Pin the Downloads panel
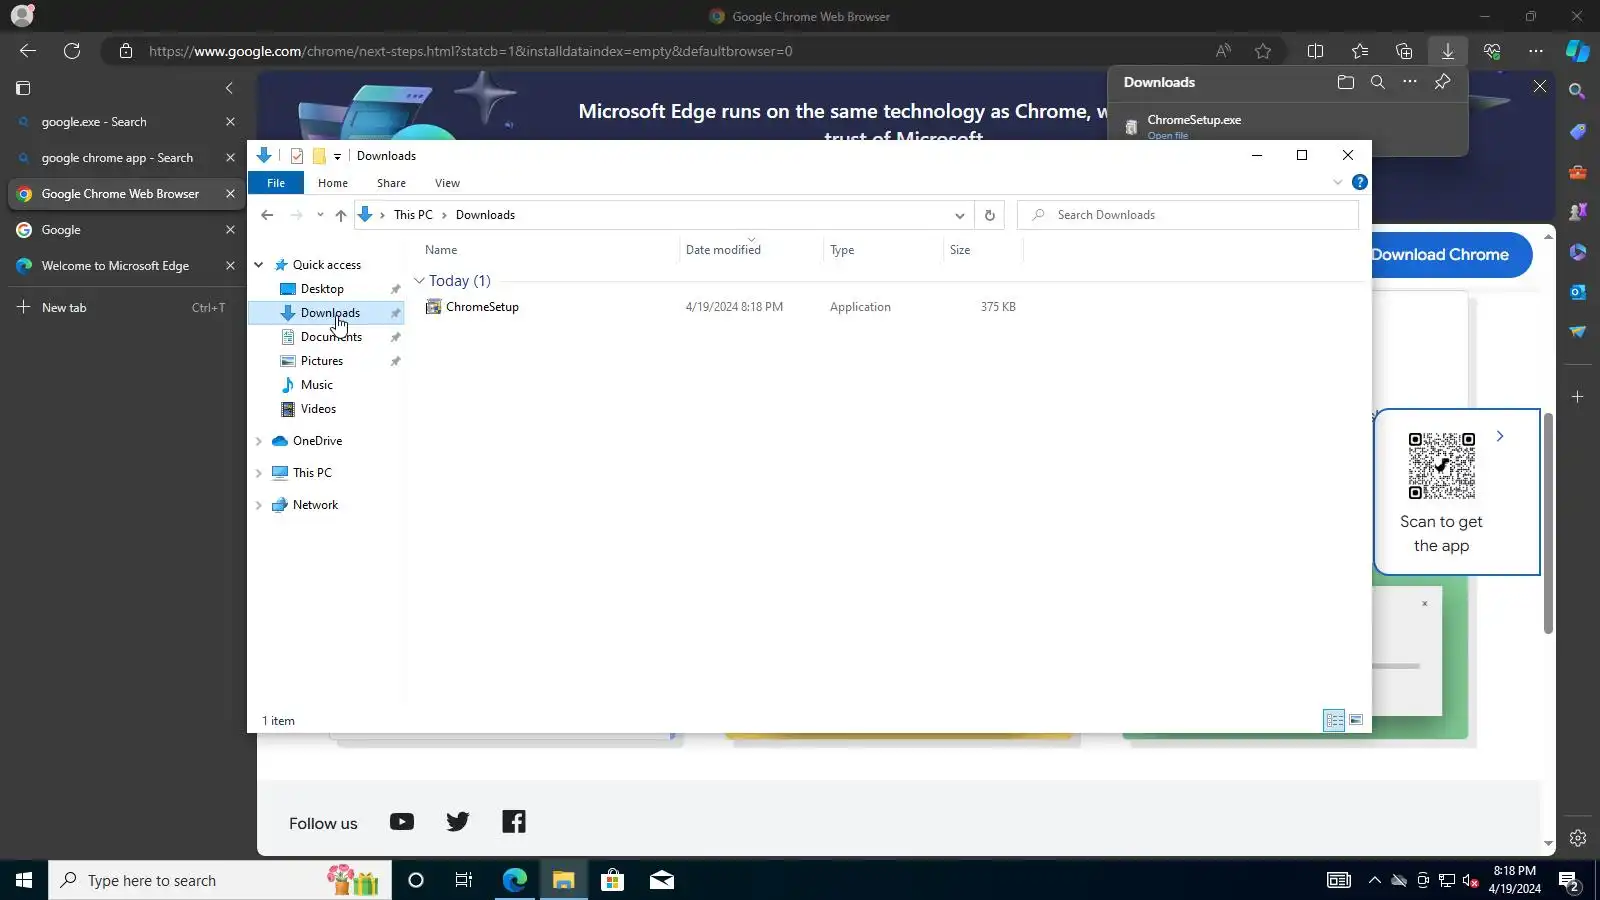The image size is (1600, 900). [x=1442, y=82]
